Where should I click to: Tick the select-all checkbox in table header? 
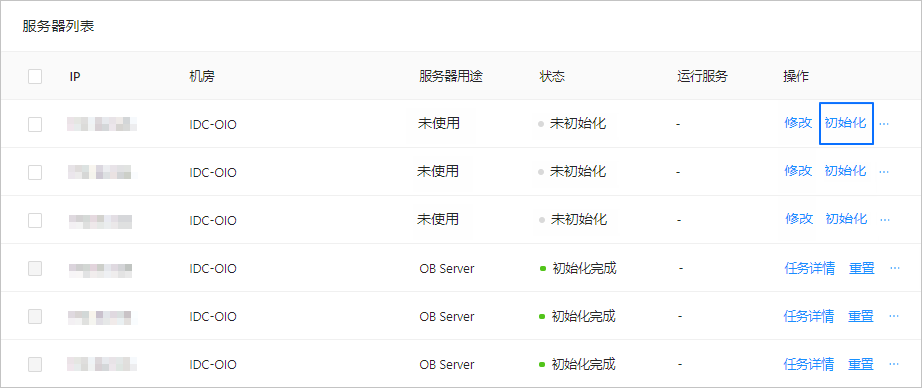(x=35, y=76)
